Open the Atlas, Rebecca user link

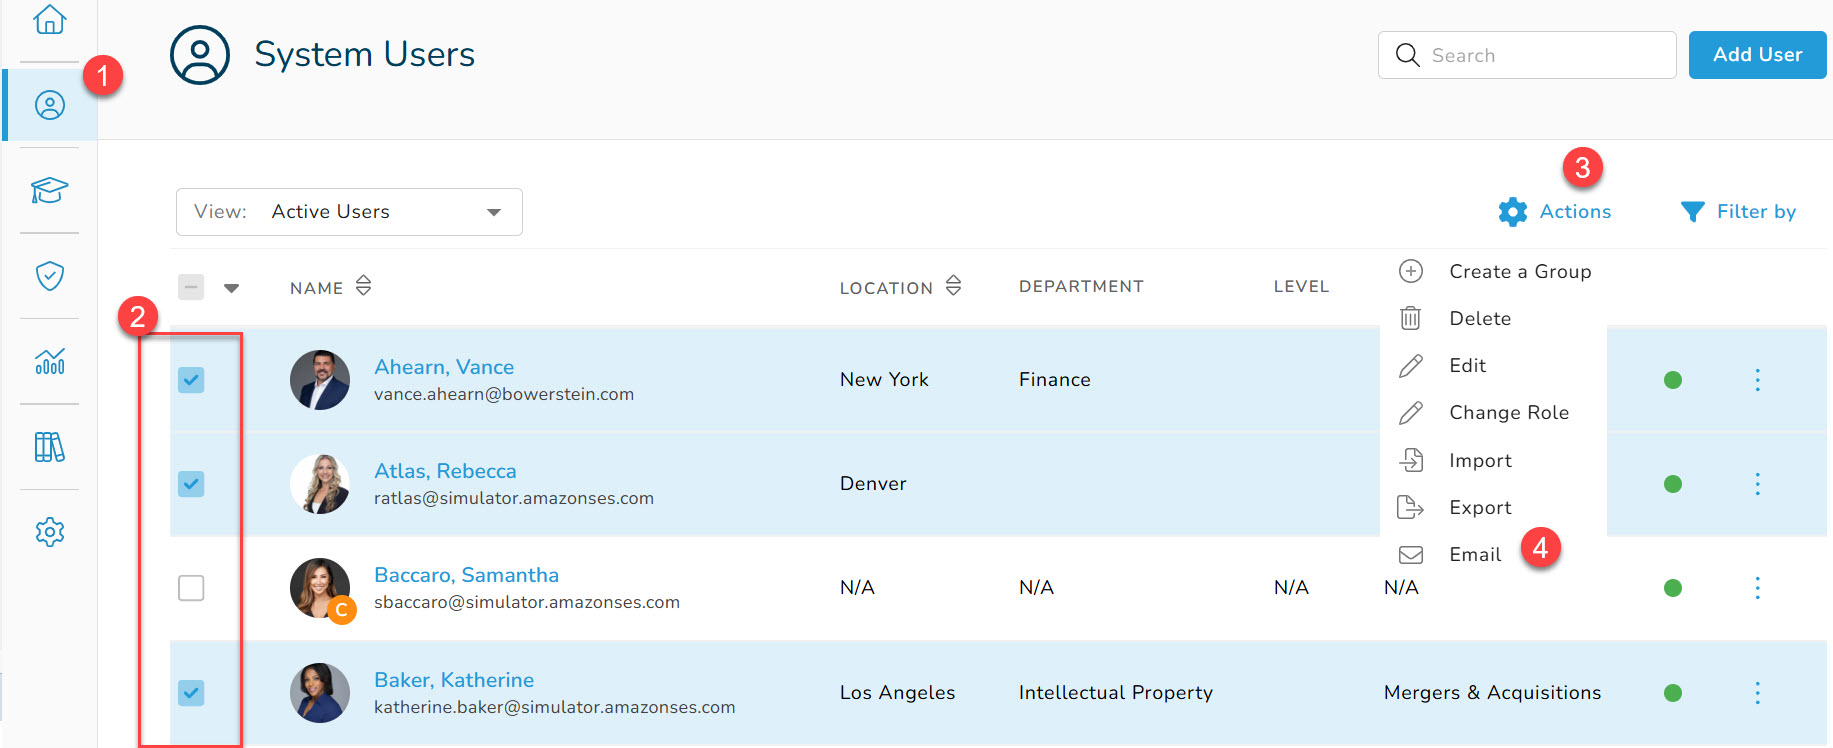pos(445,471)
